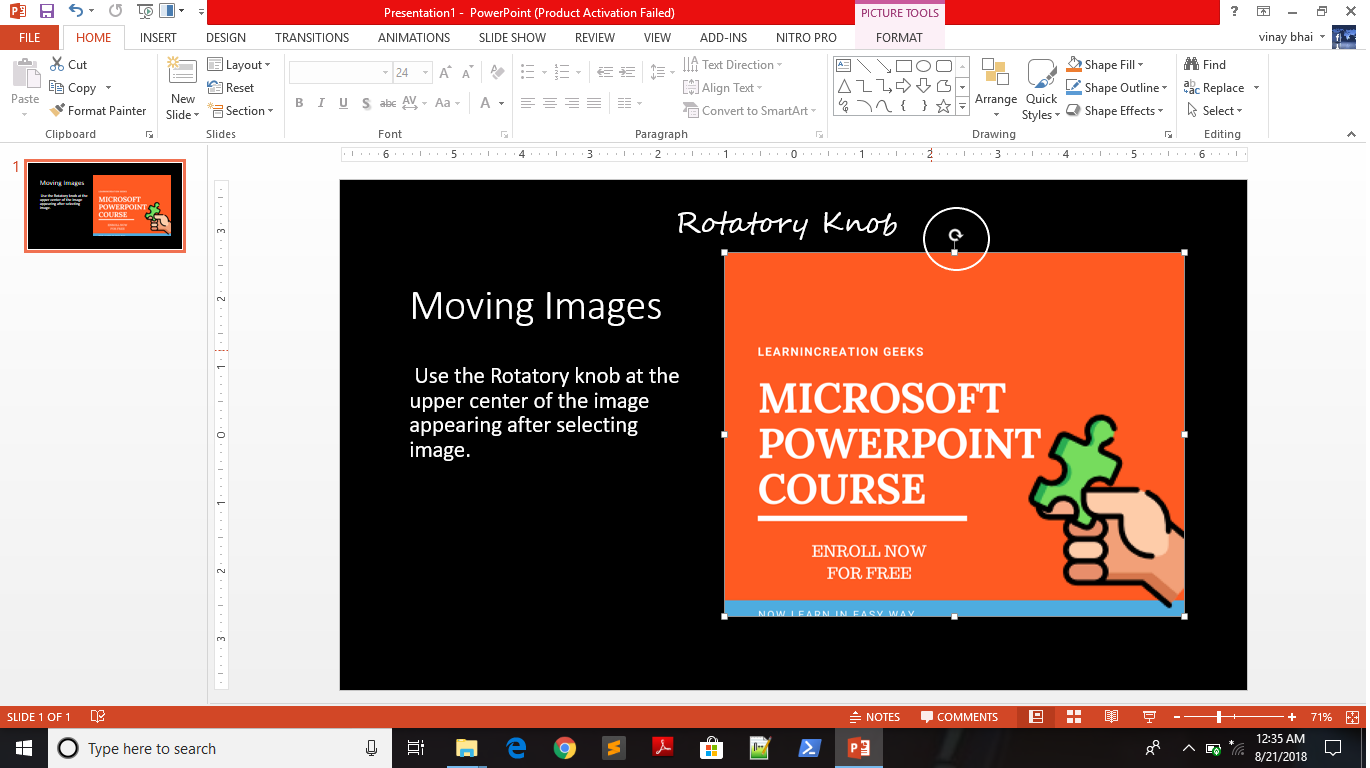
Task: Toggle the Comments pane in status bar
Action: [959, 717]
